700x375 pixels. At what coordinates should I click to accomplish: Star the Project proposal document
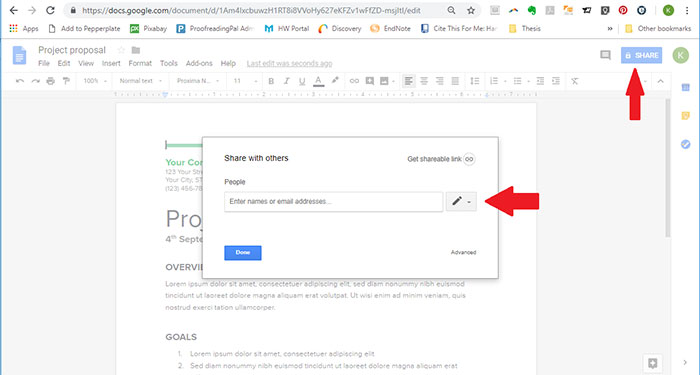(x=121, y=50)
